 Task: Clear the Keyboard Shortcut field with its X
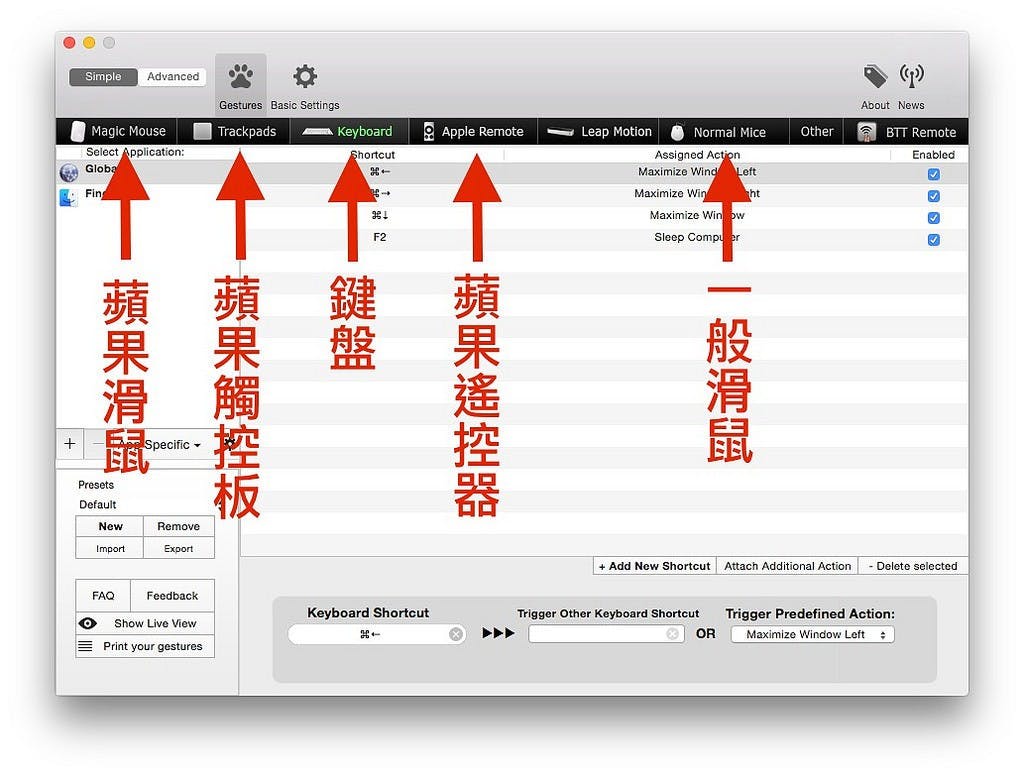[456, 634]
